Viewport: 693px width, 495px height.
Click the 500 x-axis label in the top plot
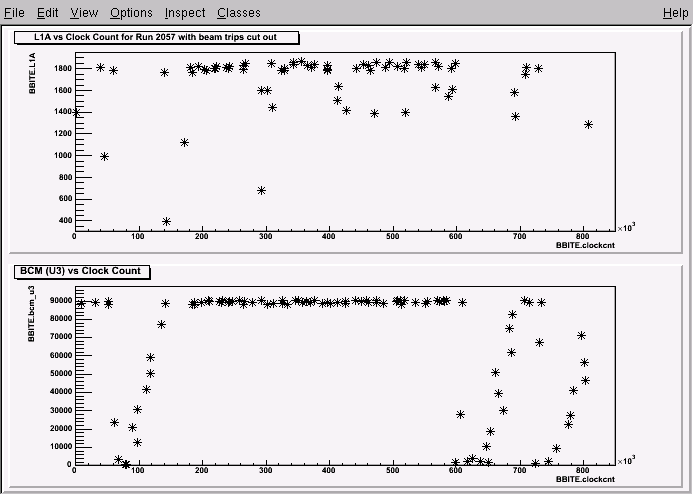pyautogui.click(x=392, y=236)
